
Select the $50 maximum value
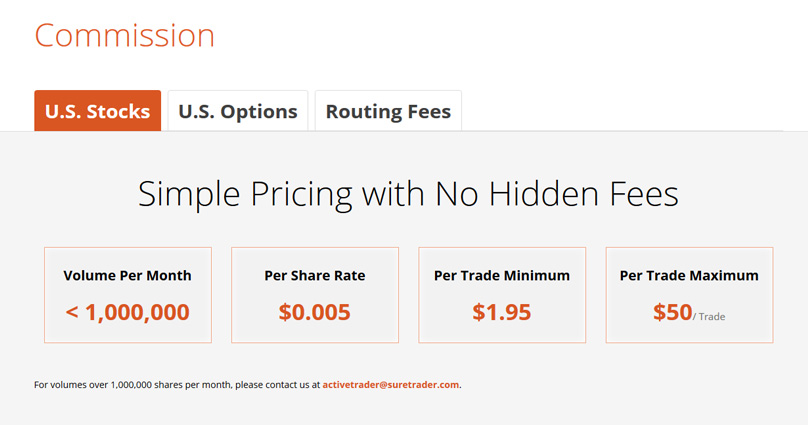672,312
